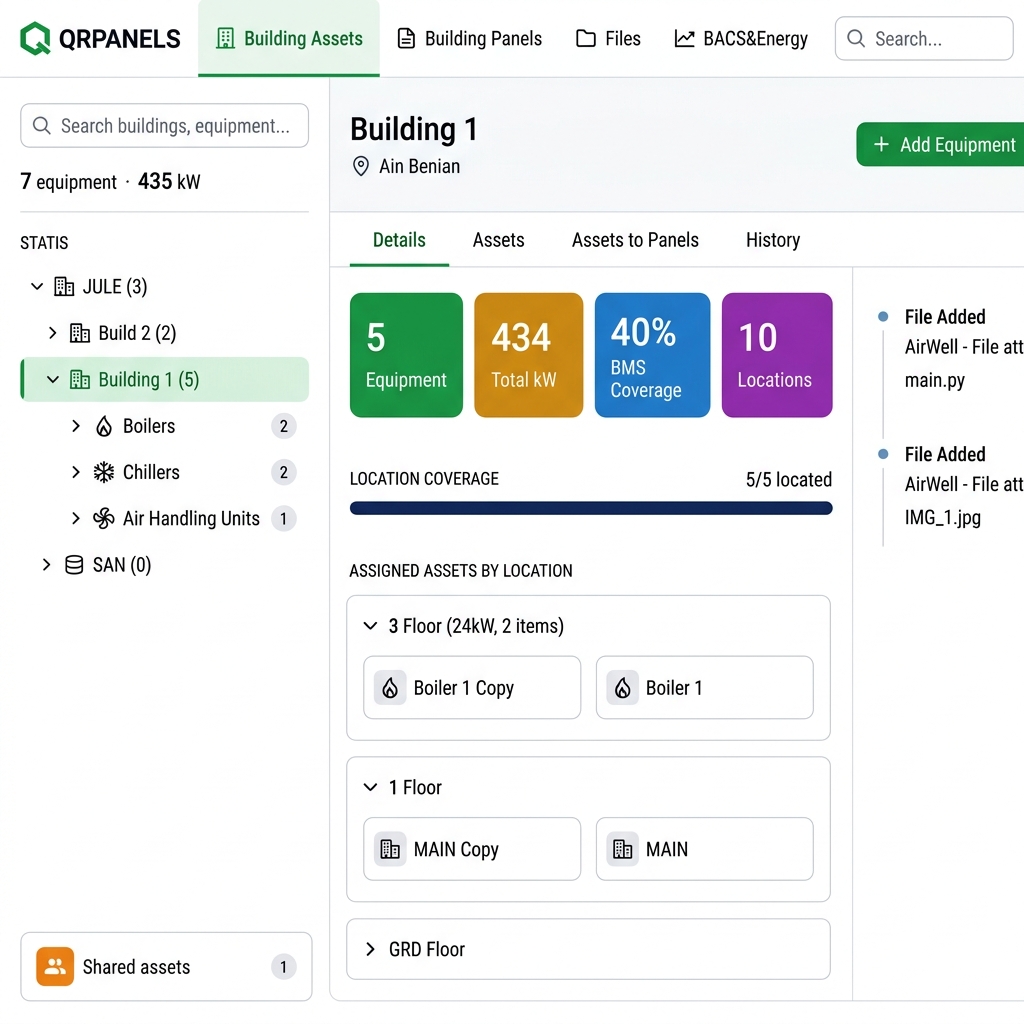Click the Location Coverage progress bar
Image resolution: width=1024 pixels, height=1024 pixels.
[591, 508]
